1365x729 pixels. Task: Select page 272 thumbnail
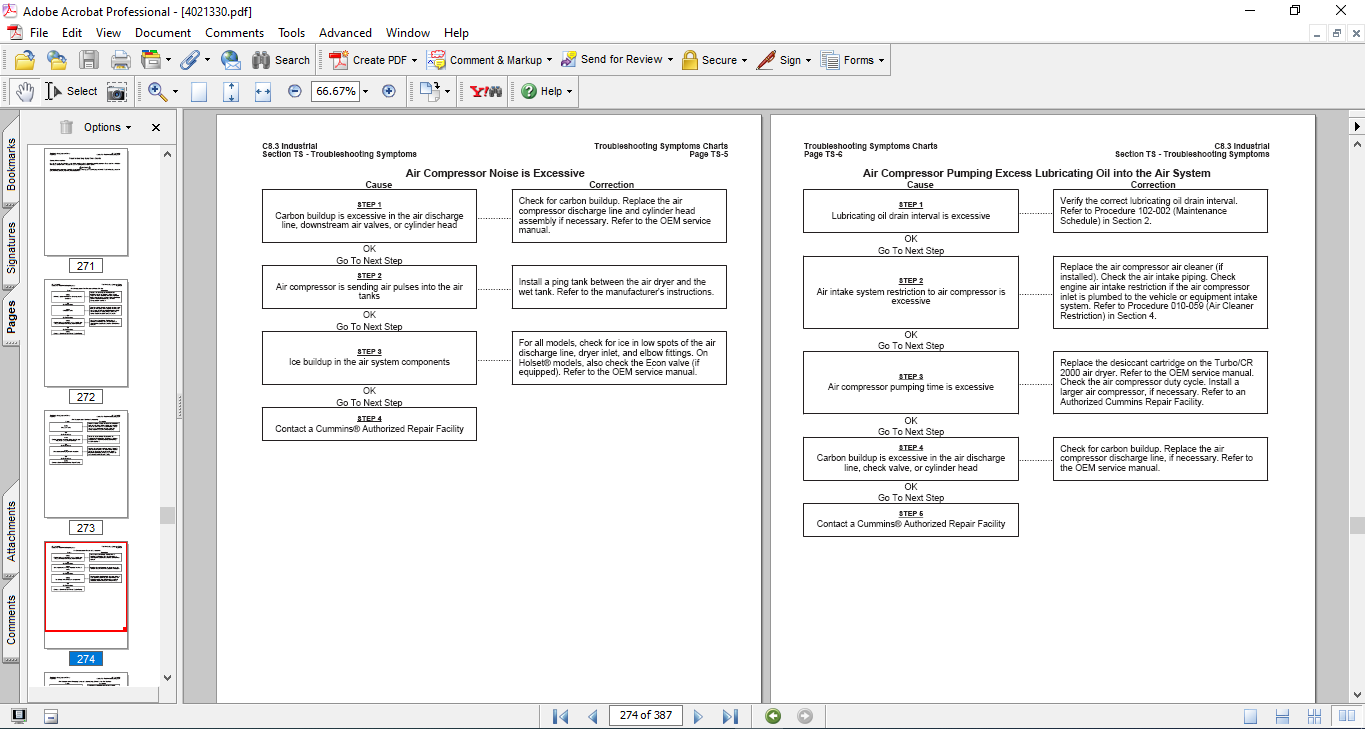coord(86,333)
